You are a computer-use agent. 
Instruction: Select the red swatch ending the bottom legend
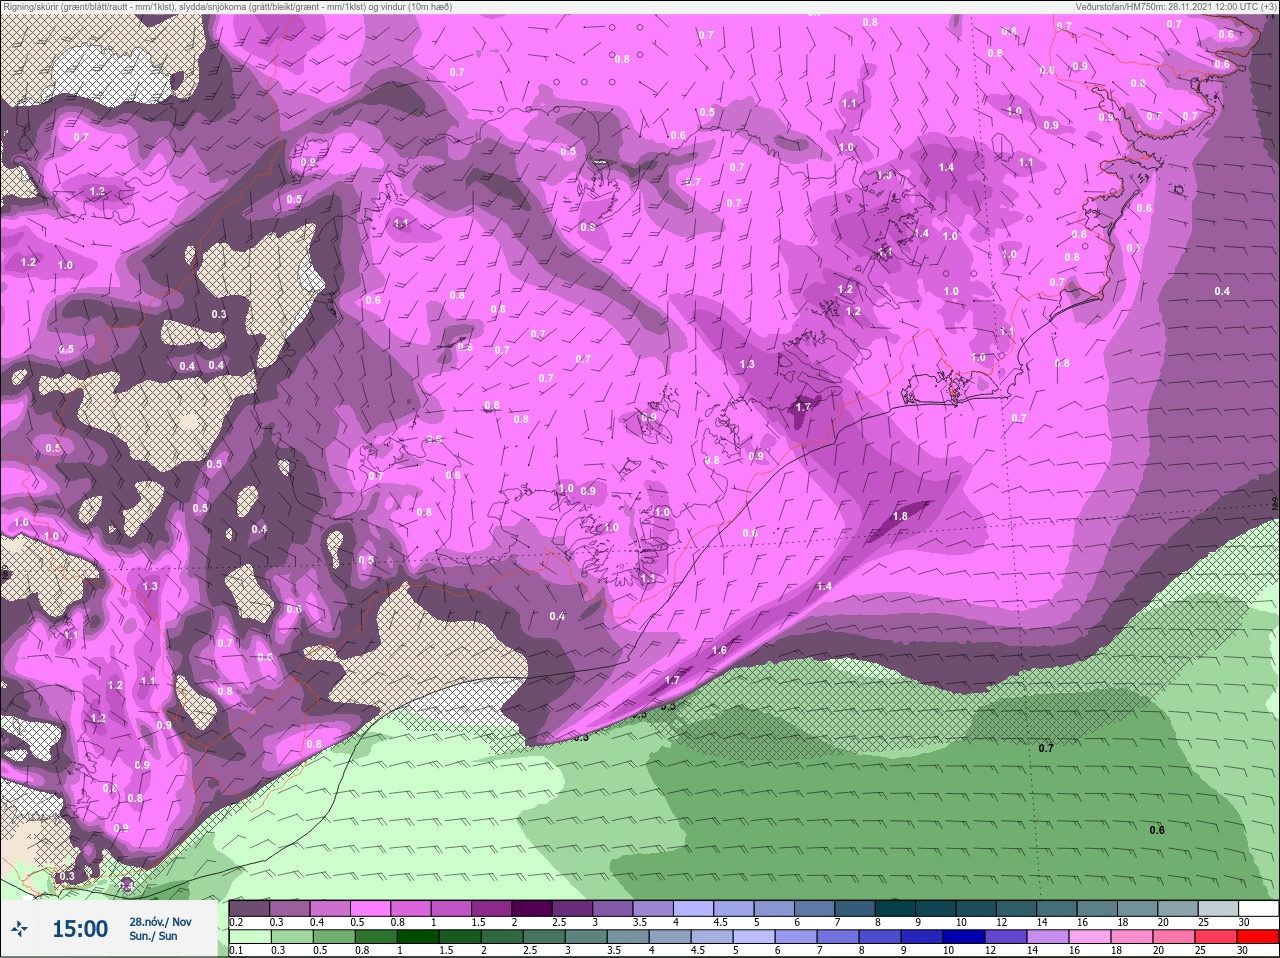point(1258,937)
